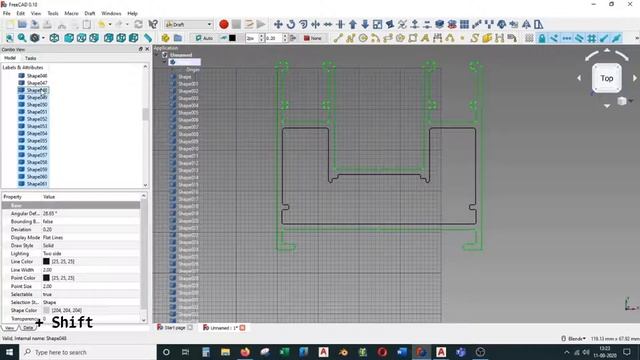Select the Draft Rectangle tool
This screenshot has height=360, width=640.
[413, 38]
